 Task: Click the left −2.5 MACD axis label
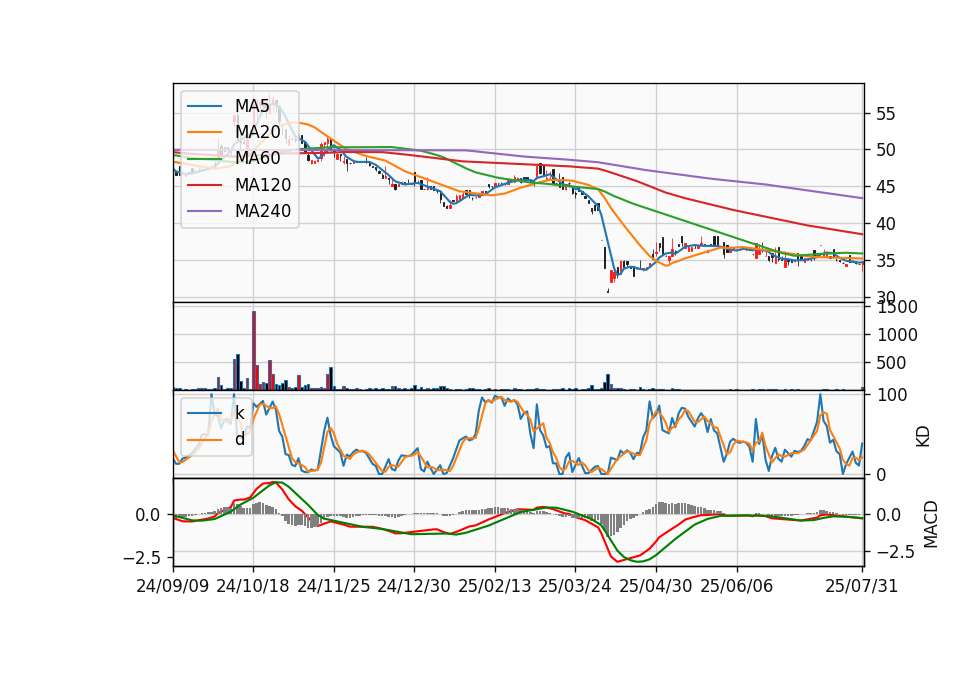(x=142, y=558)
